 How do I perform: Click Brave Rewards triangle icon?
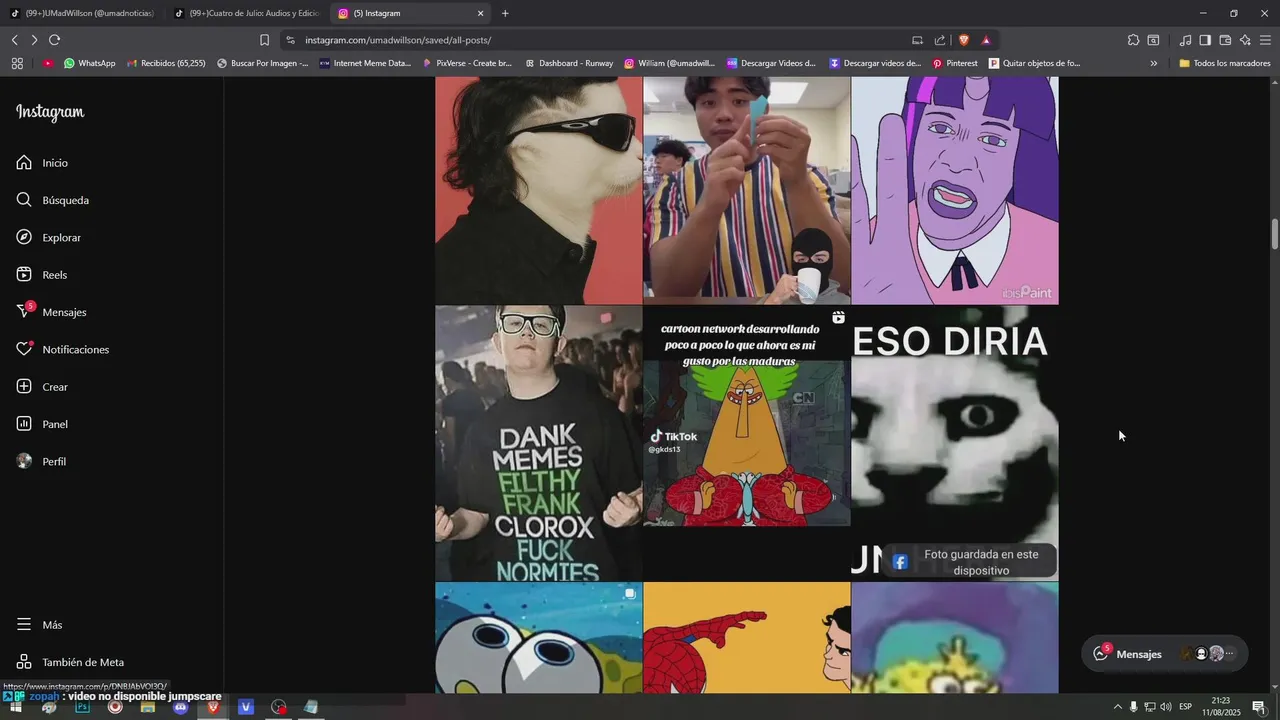pos(986,40)
